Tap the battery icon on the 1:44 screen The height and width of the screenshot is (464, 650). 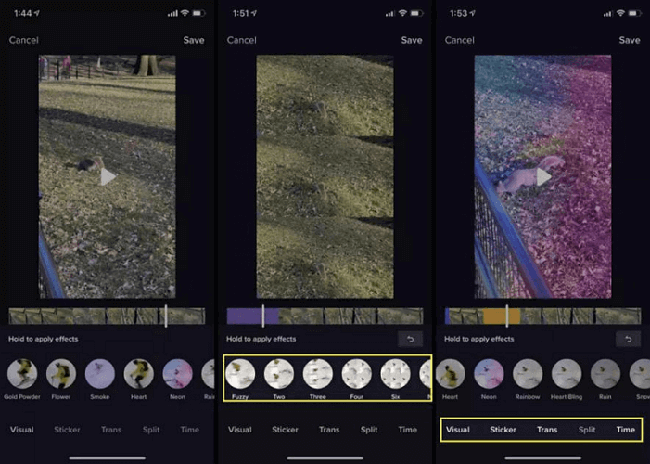(199, 13)
